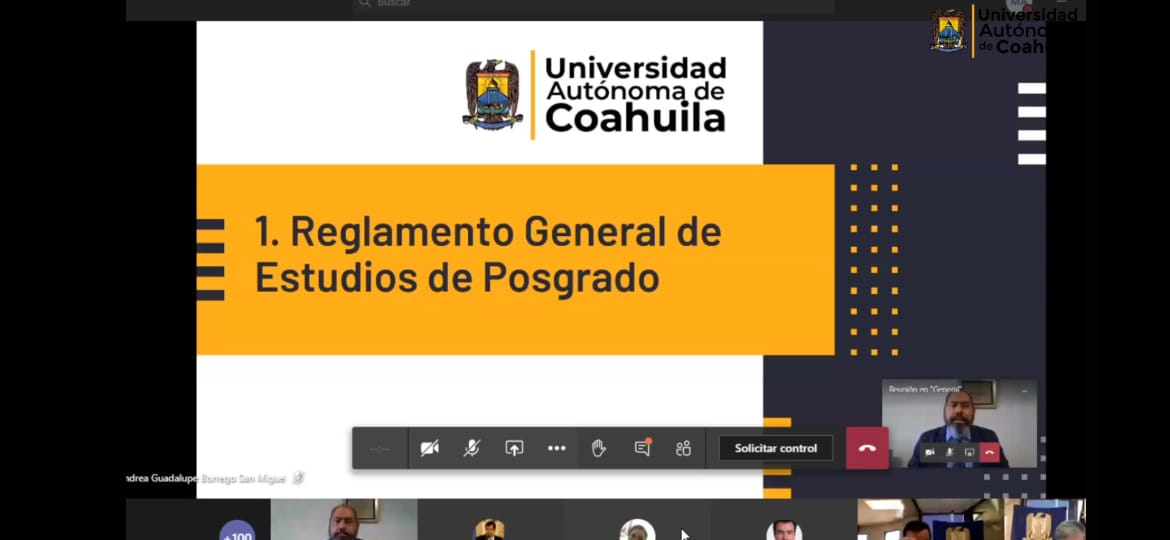Open the +100 more participants bubble

(237, 532)
